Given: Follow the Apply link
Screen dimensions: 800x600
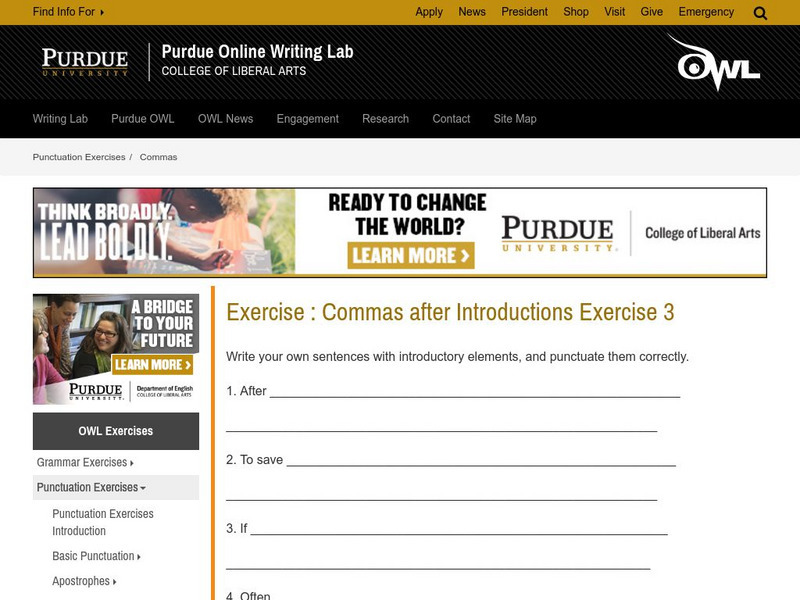Looking at the screenshot, I should point(429,11).
